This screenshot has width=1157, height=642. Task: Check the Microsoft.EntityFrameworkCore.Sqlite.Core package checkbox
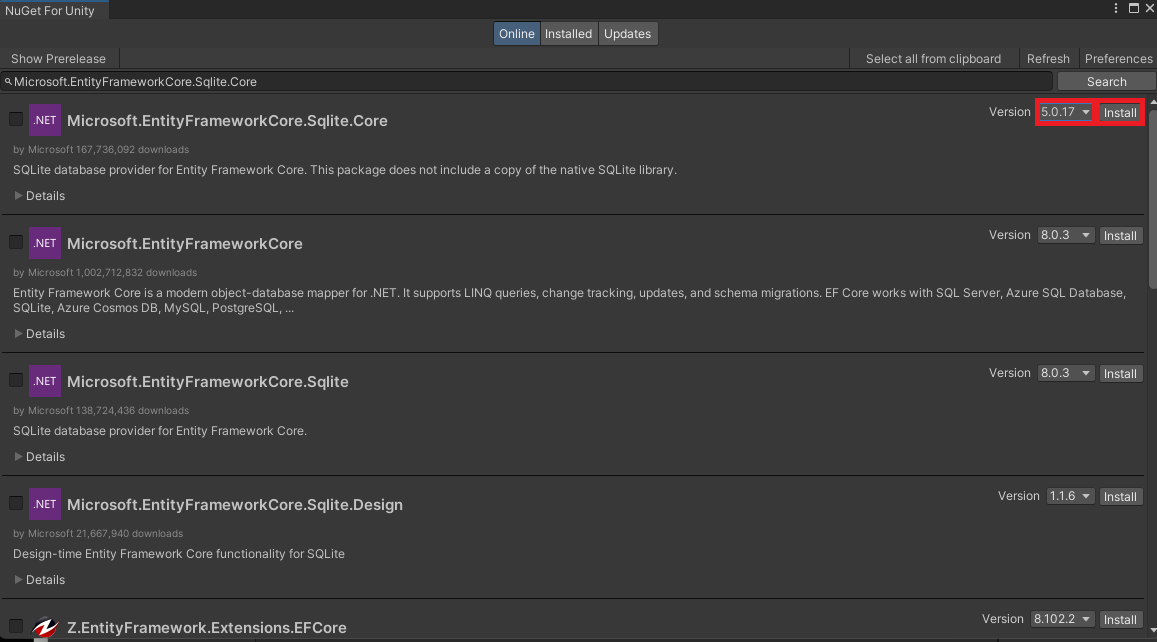[x=15, y=119]
